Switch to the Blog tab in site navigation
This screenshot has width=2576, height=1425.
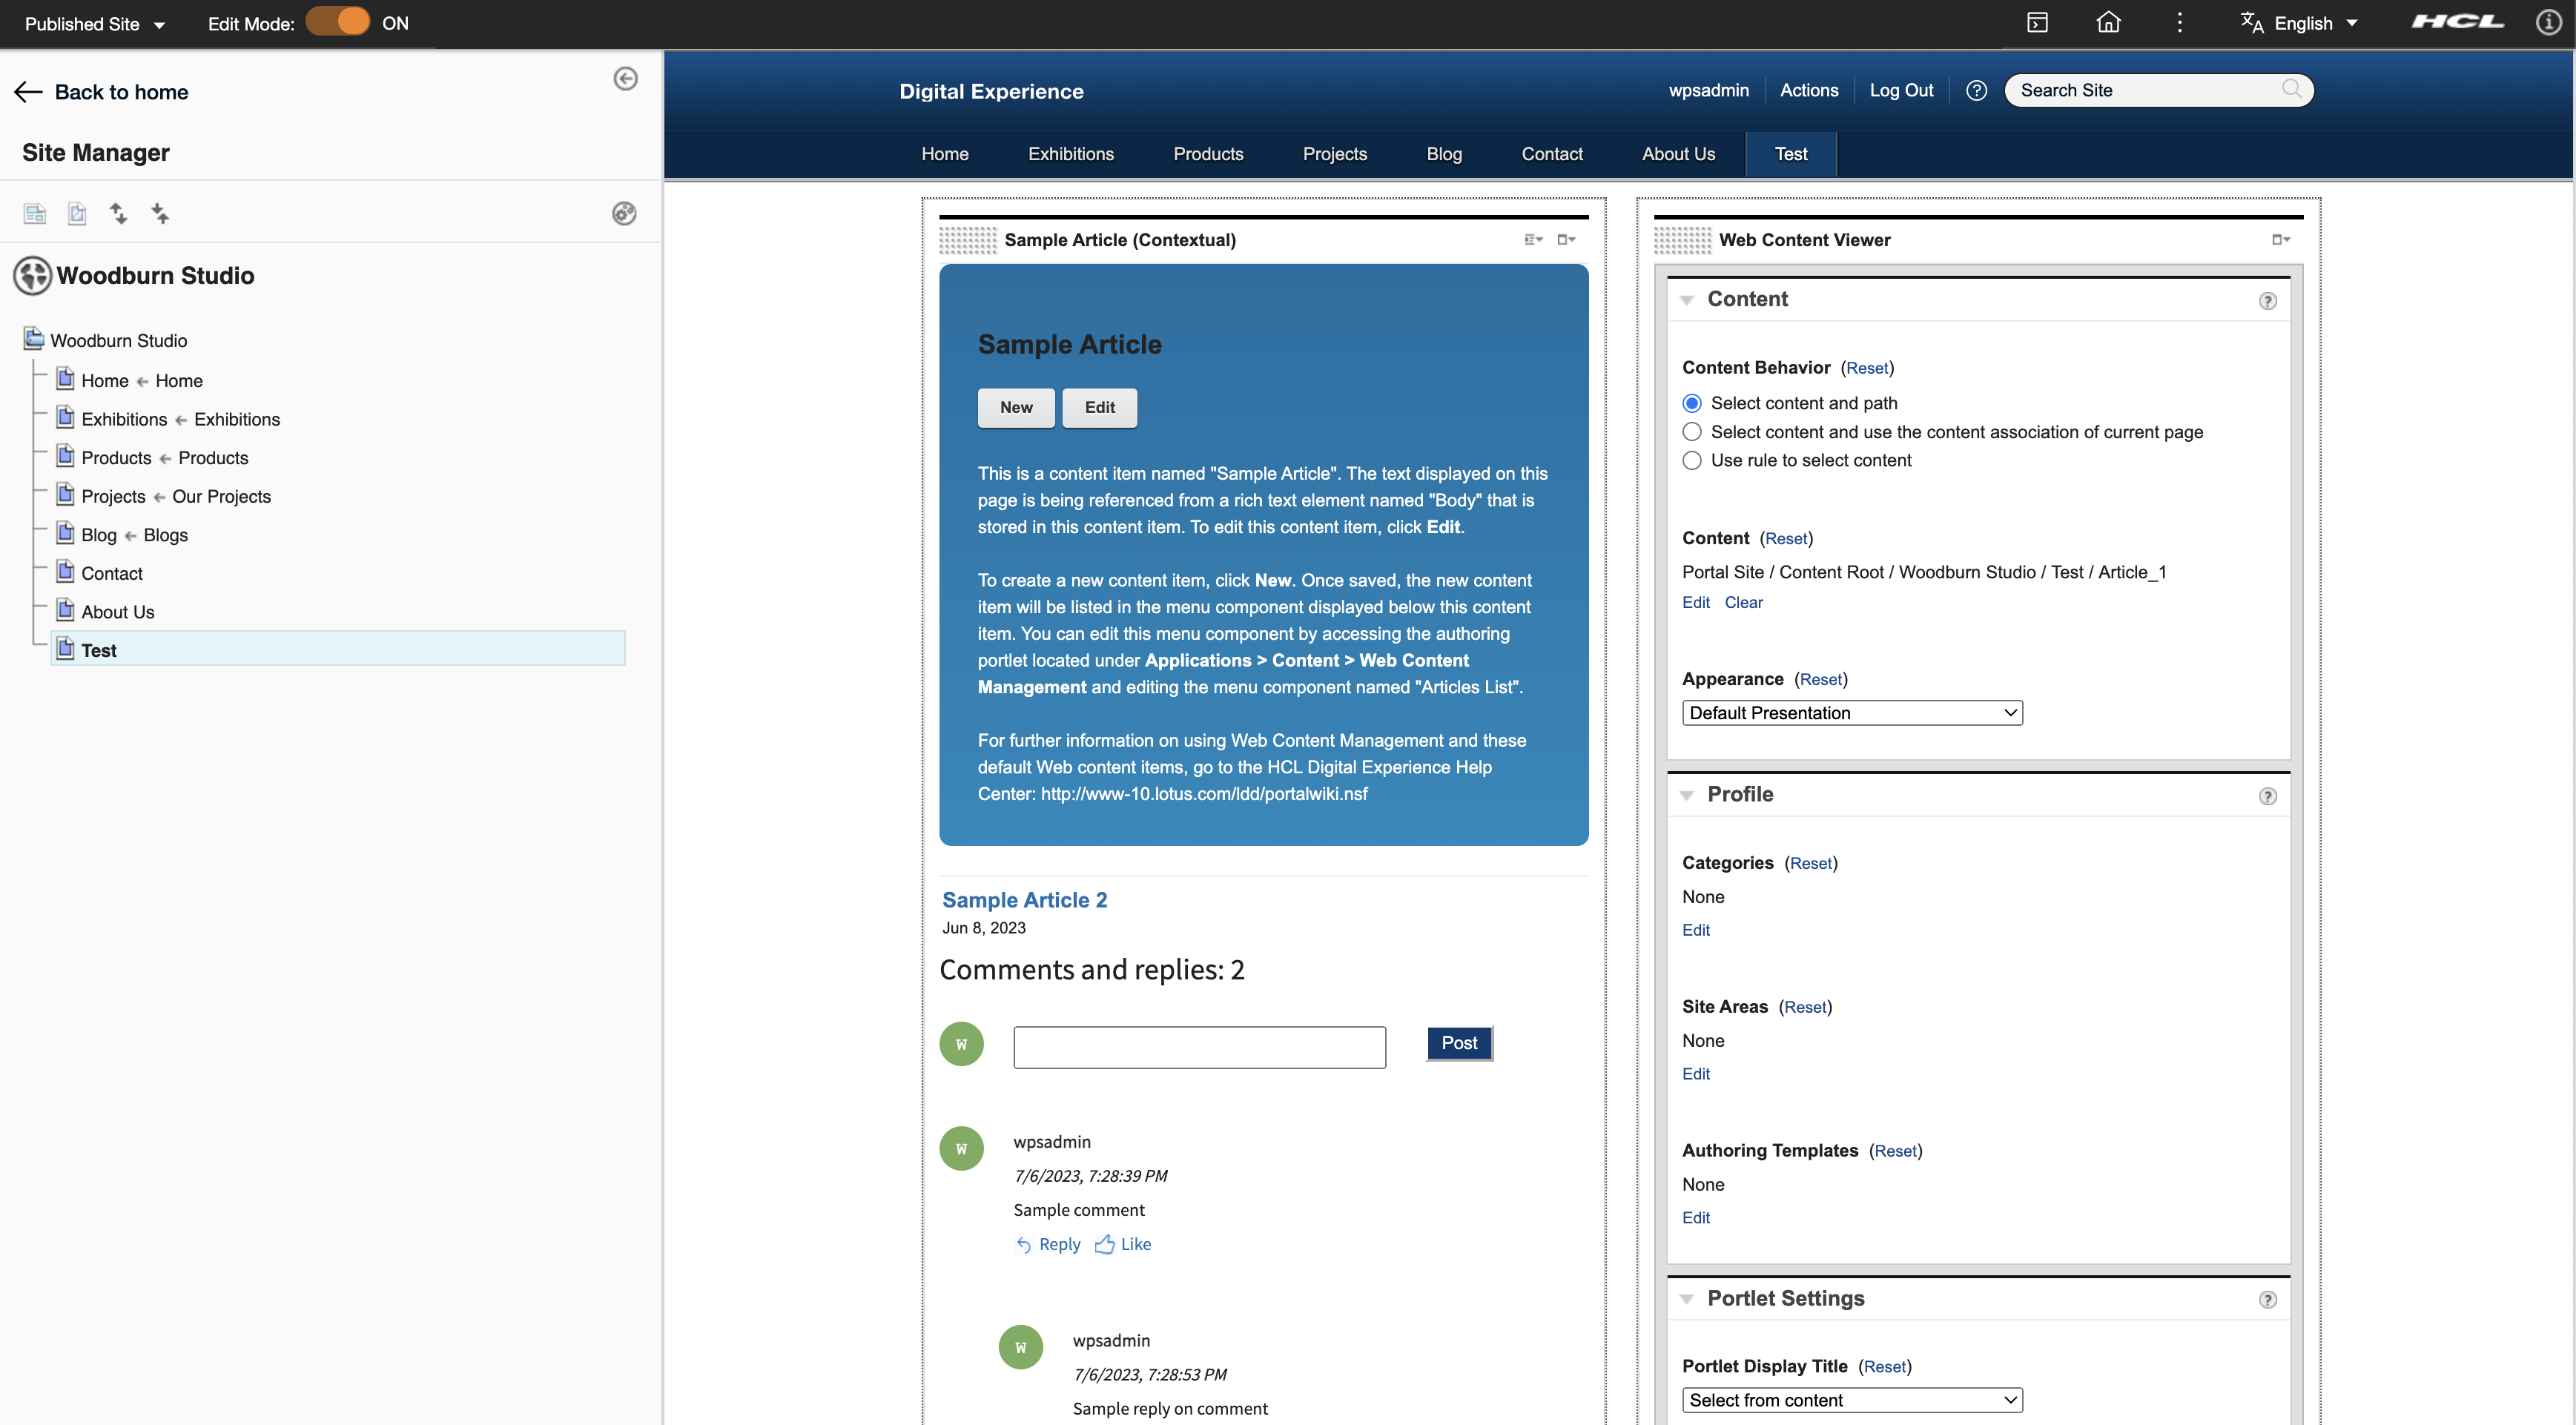click(1443, 153)
